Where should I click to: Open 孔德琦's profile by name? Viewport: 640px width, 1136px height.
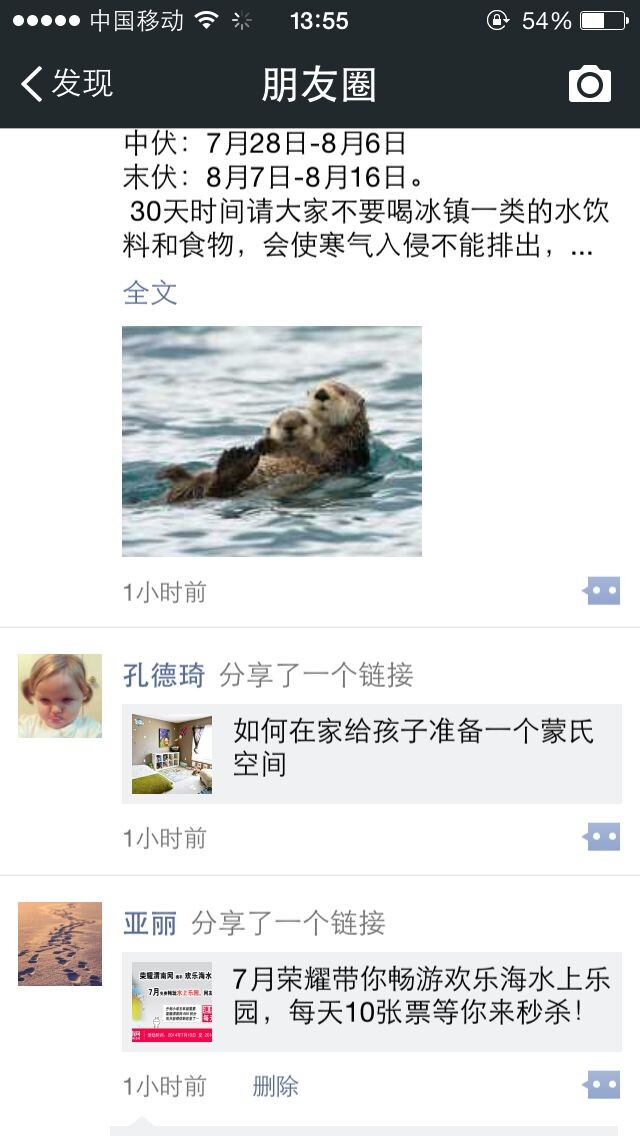point(164,675)
